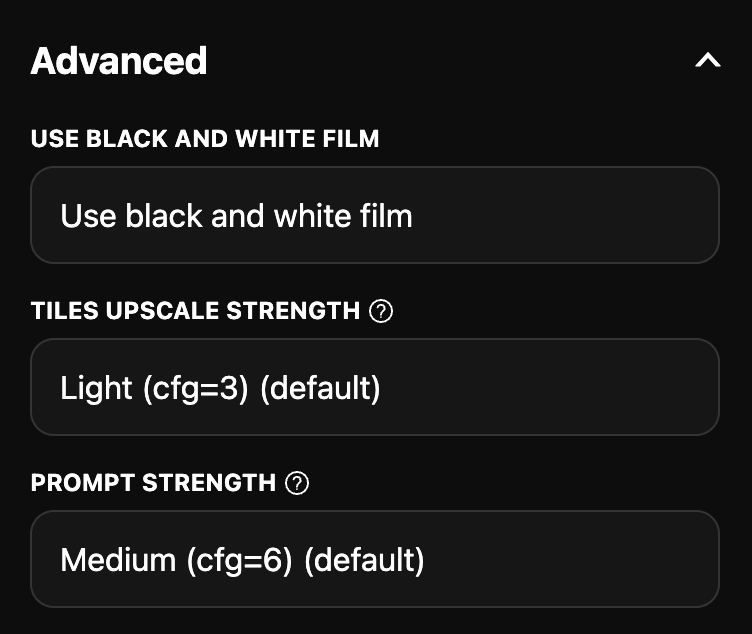This screenshot has height=634, width=752.
Task: Click the question mark beside Tiles Upscale Strength
Action: tap(381, 311)
